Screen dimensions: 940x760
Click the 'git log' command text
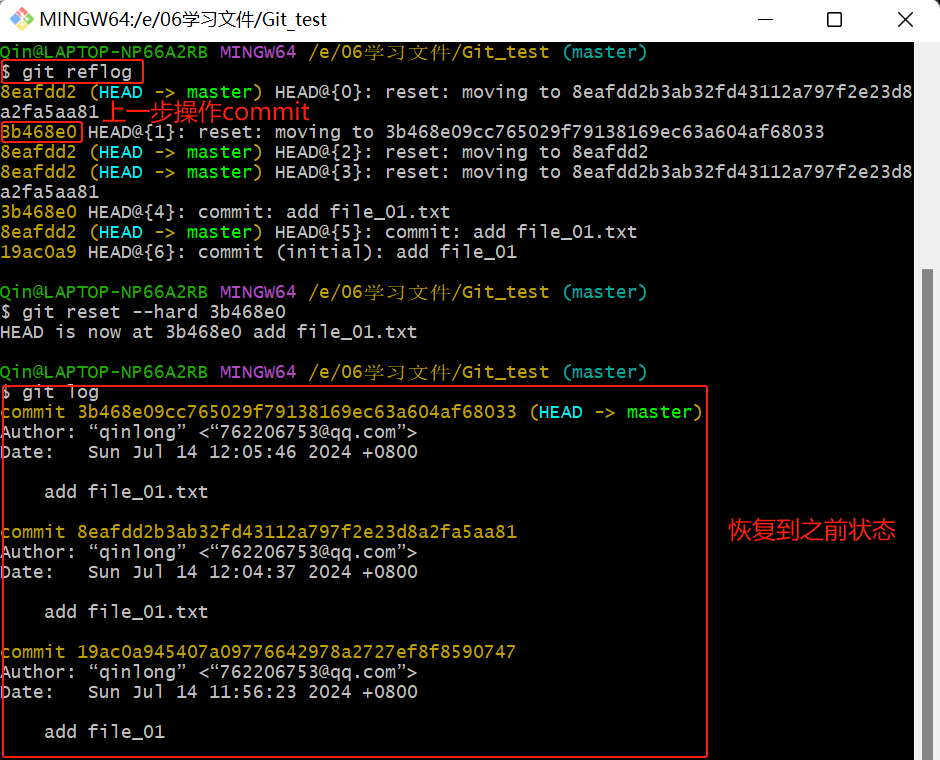click(60, 392)
